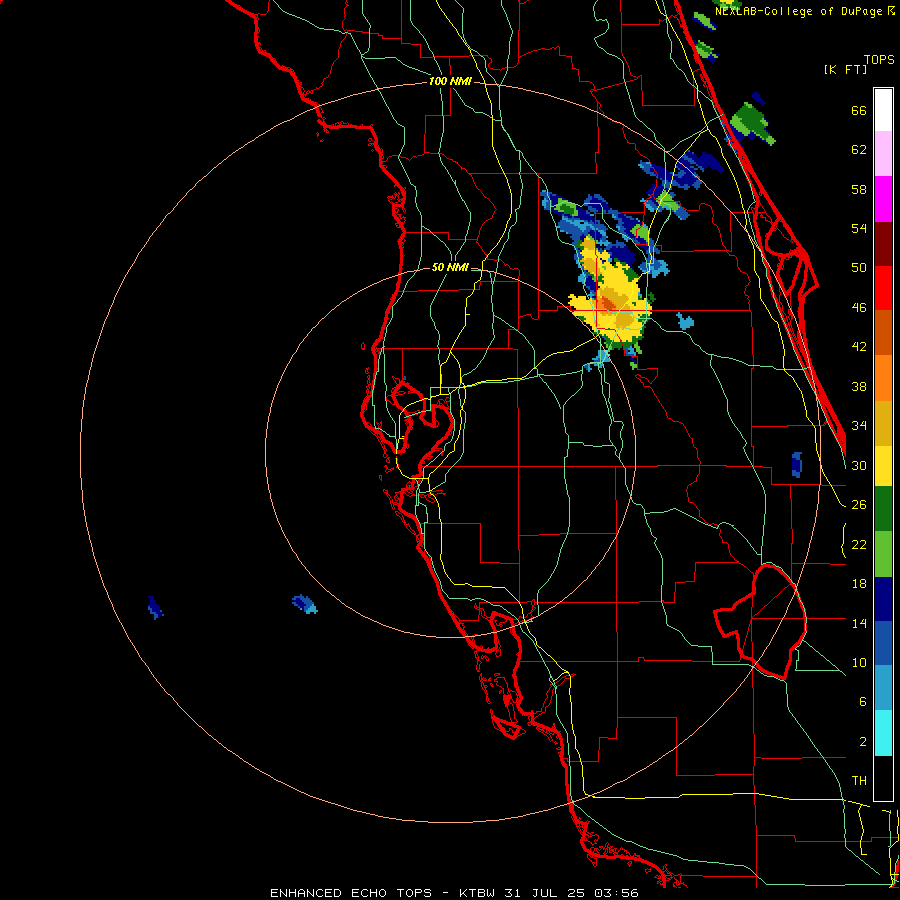Click the '[K FT]' units label

click(845, 69)
